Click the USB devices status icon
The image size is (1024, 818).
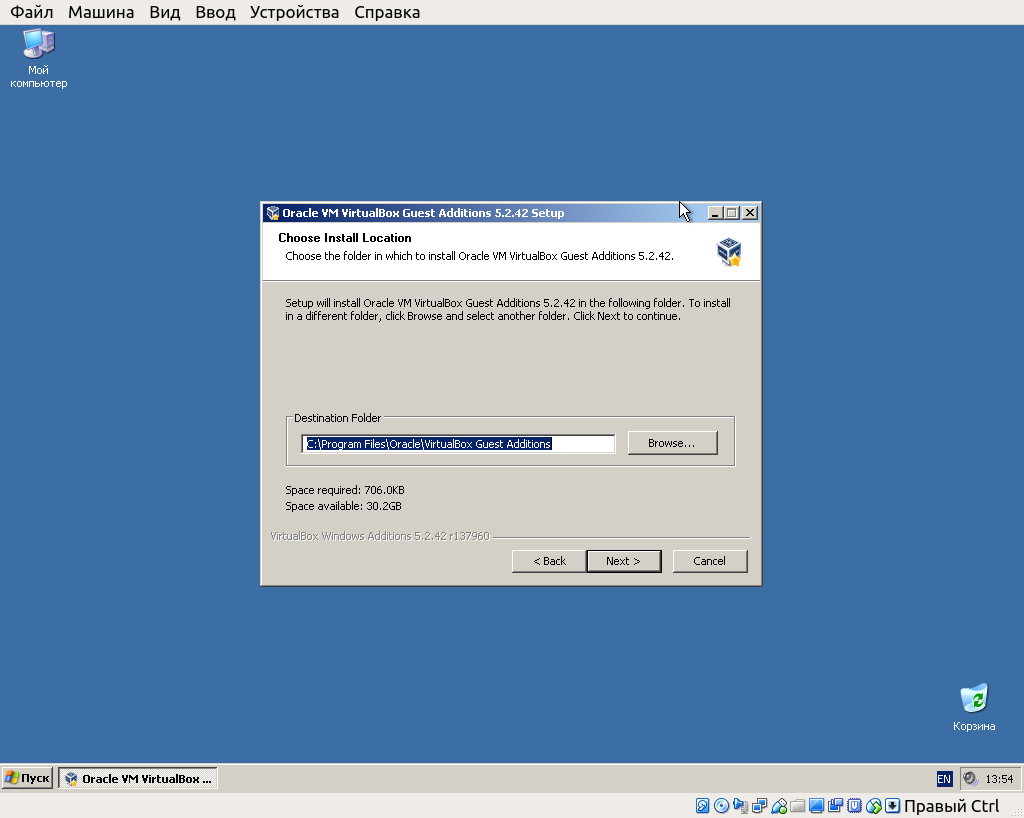pyautogui.click(x=779, y=806)
